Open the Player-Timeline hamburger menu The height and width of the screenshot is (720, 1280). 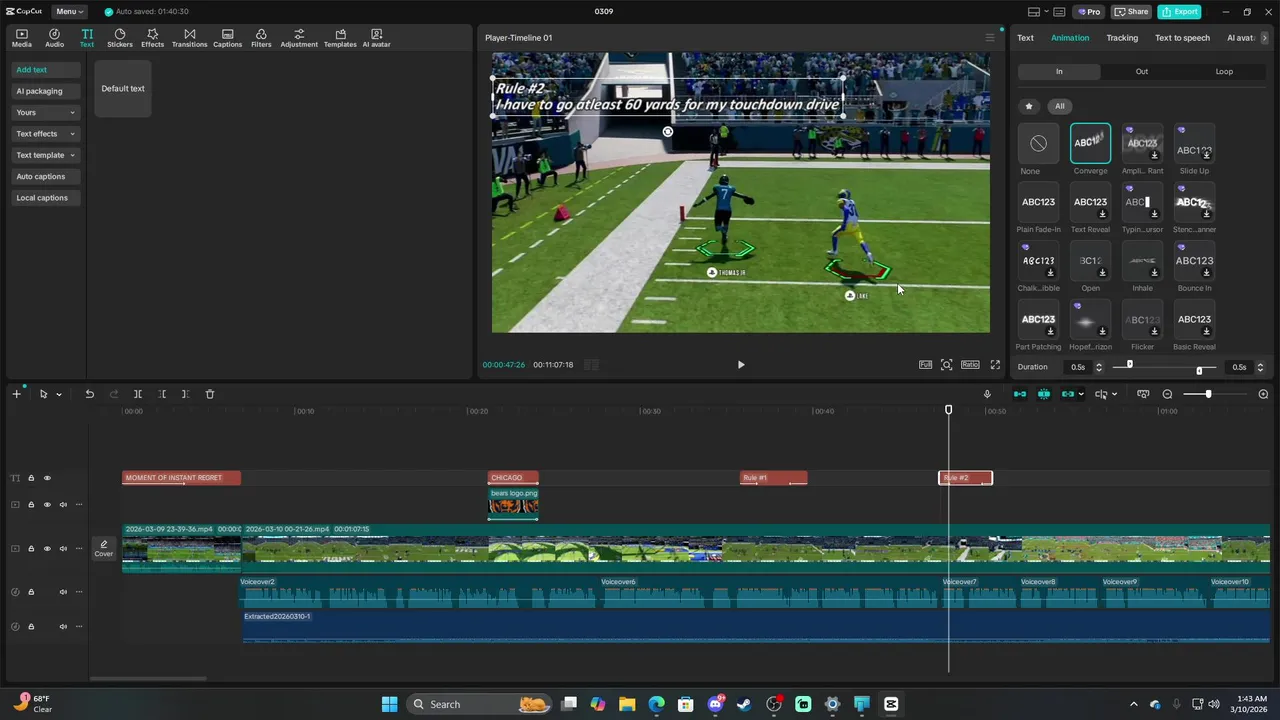pos(990,38)
